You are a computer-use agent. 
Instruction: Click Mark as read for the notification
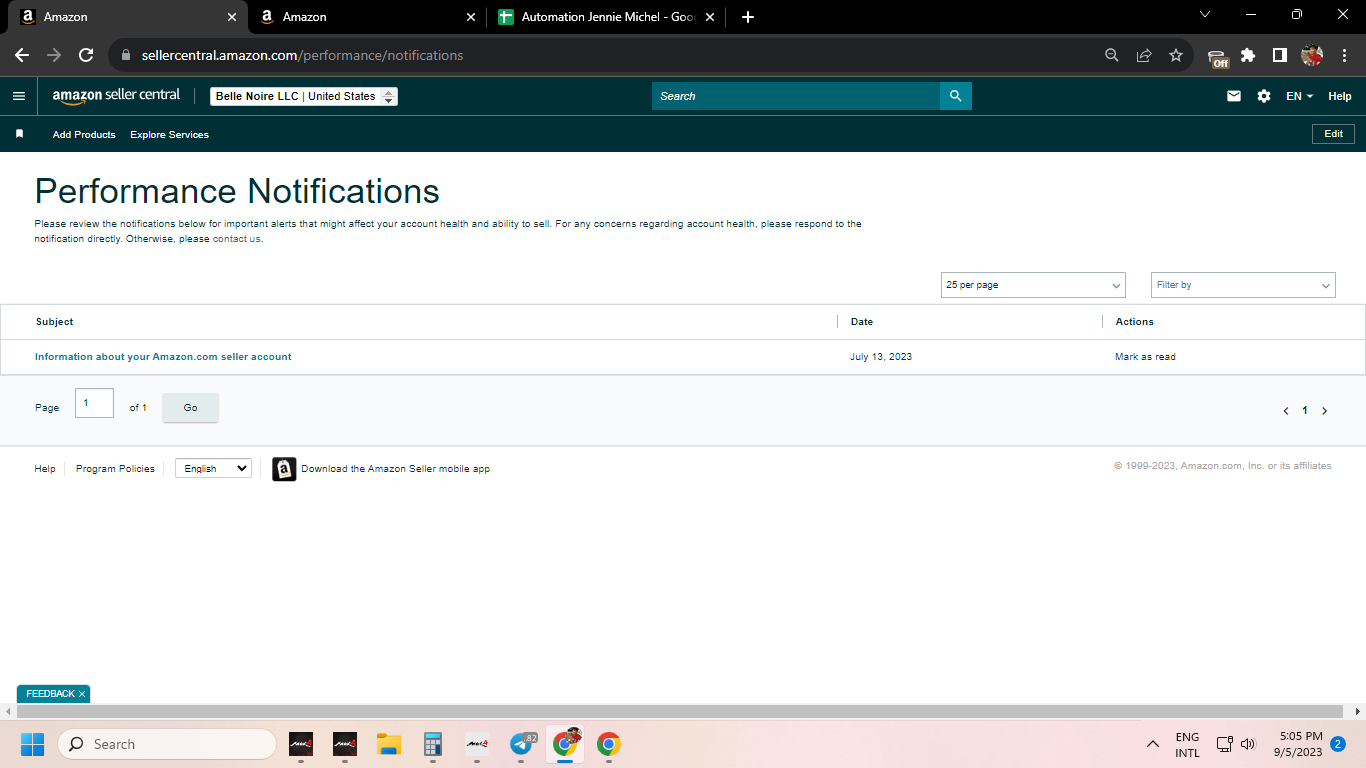(x=1145, y=357)
